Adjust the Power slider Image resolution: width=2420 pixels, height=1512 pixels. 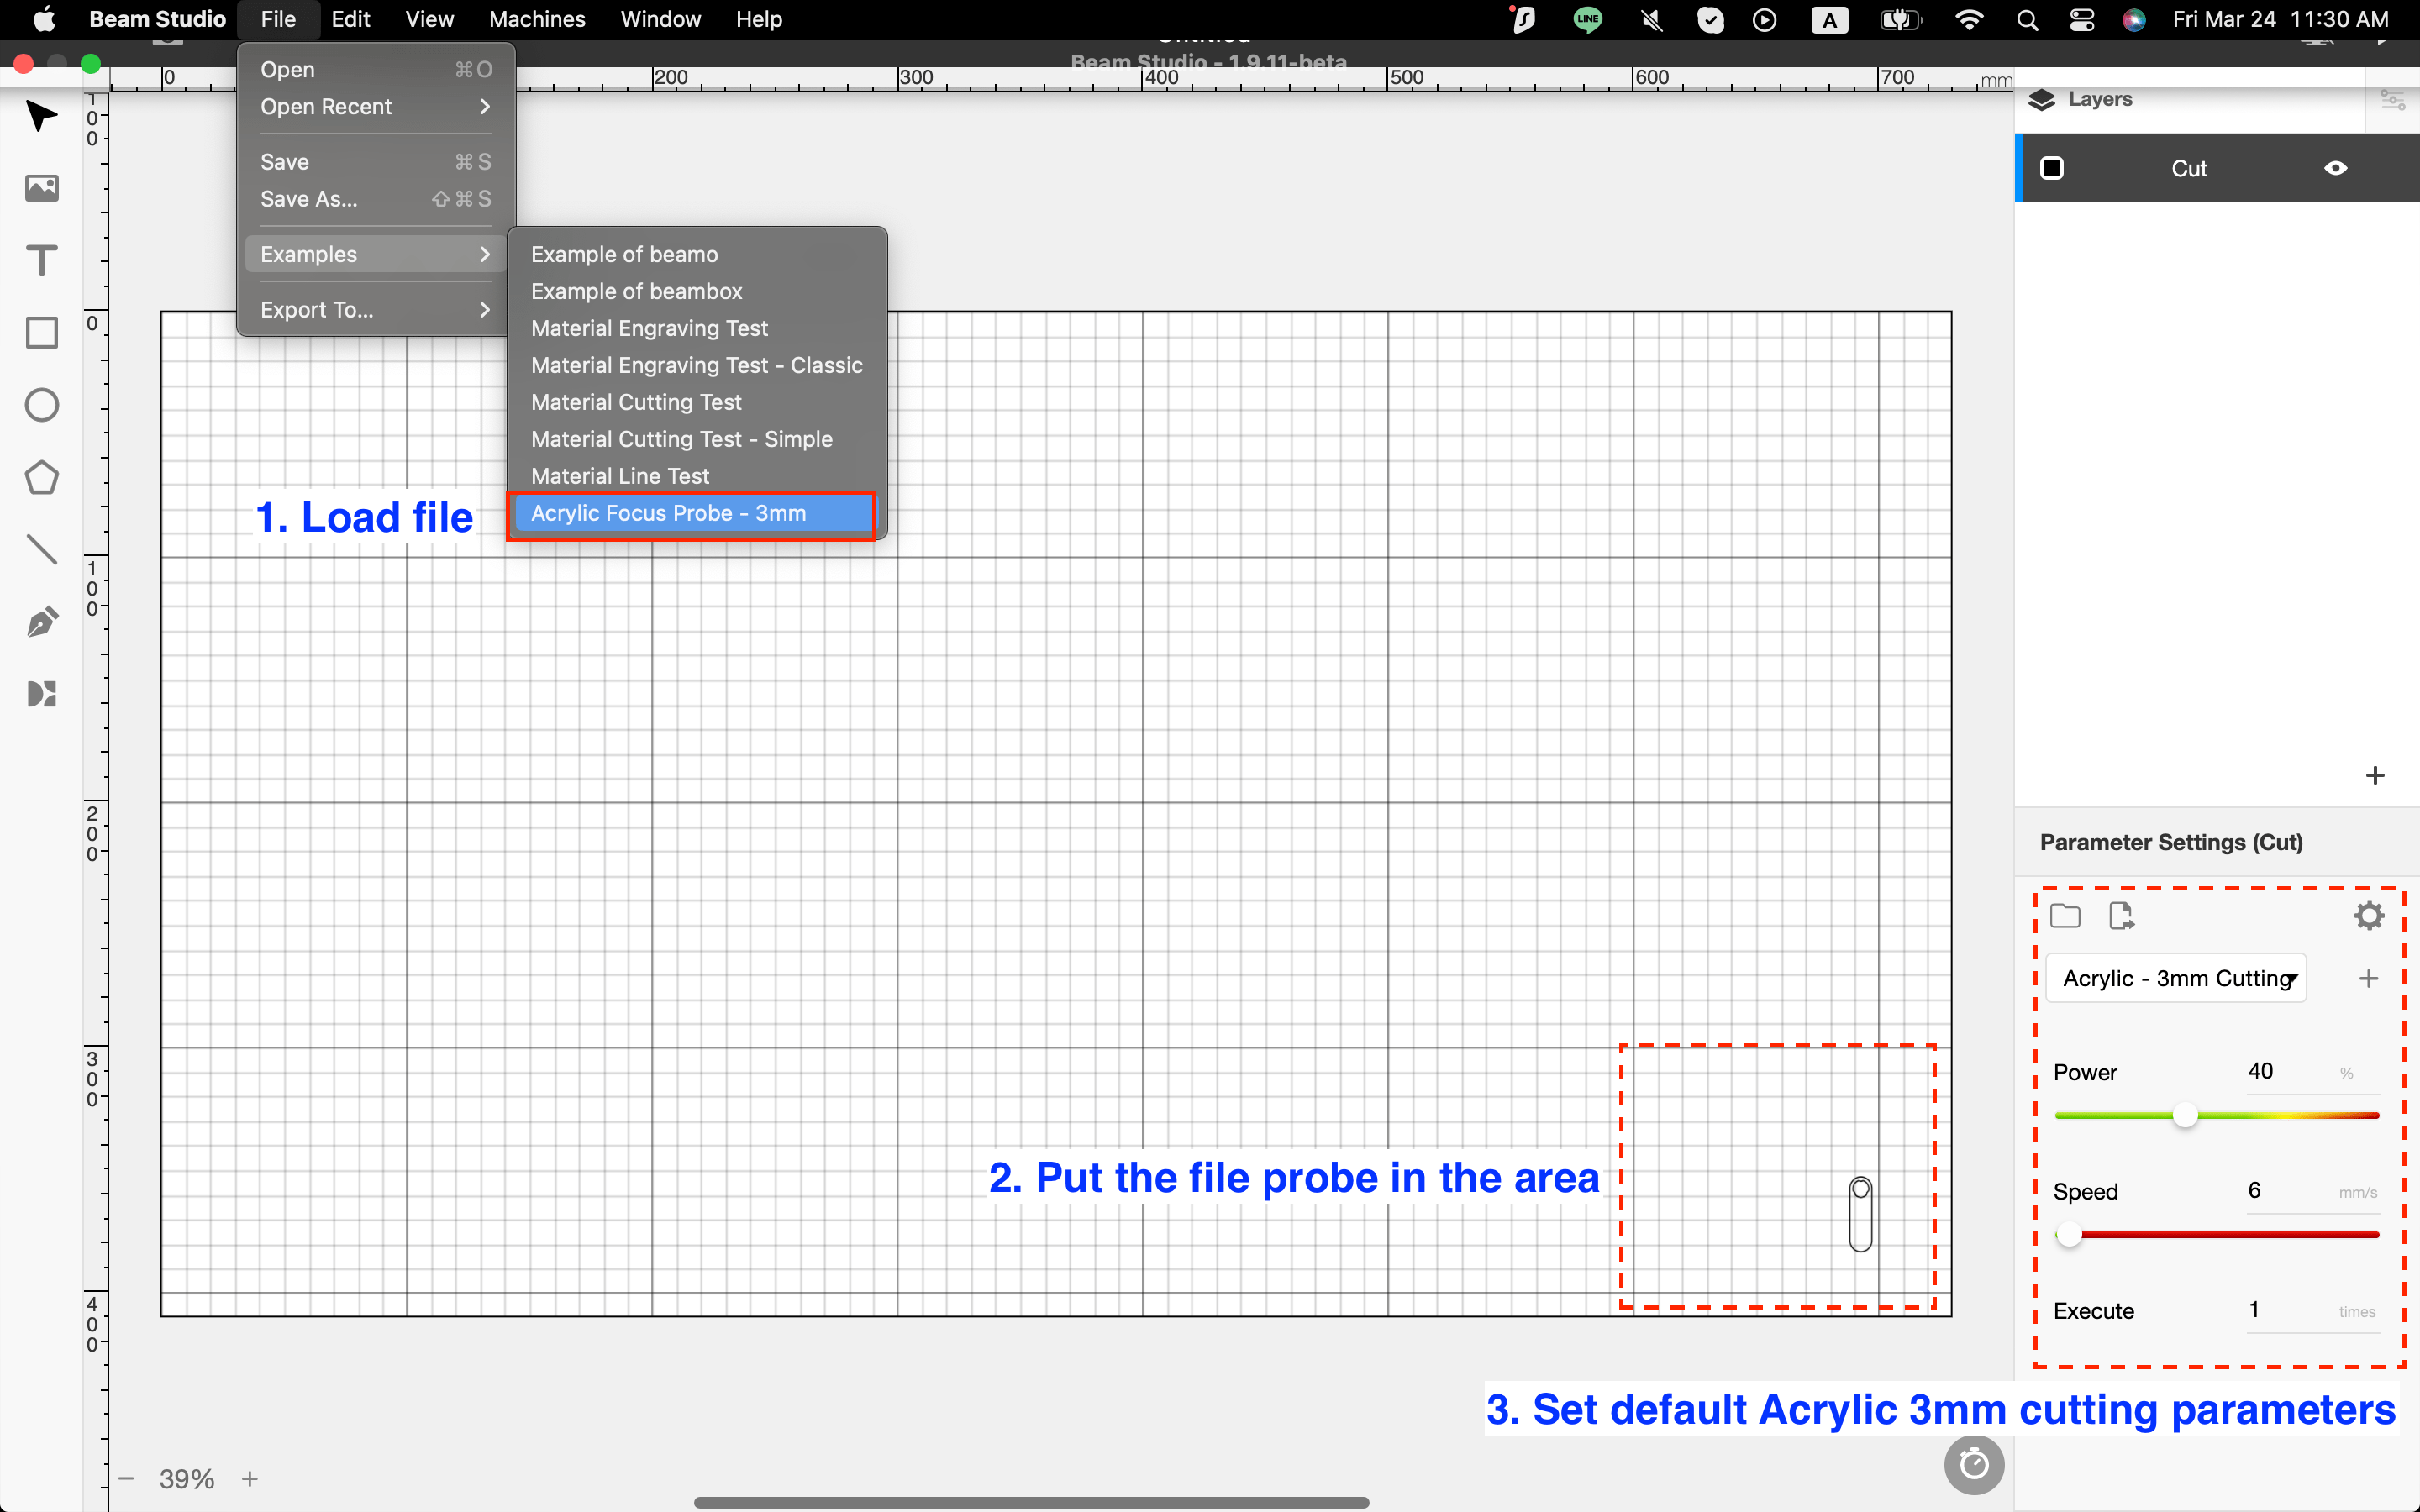tap(2186, 1115)
